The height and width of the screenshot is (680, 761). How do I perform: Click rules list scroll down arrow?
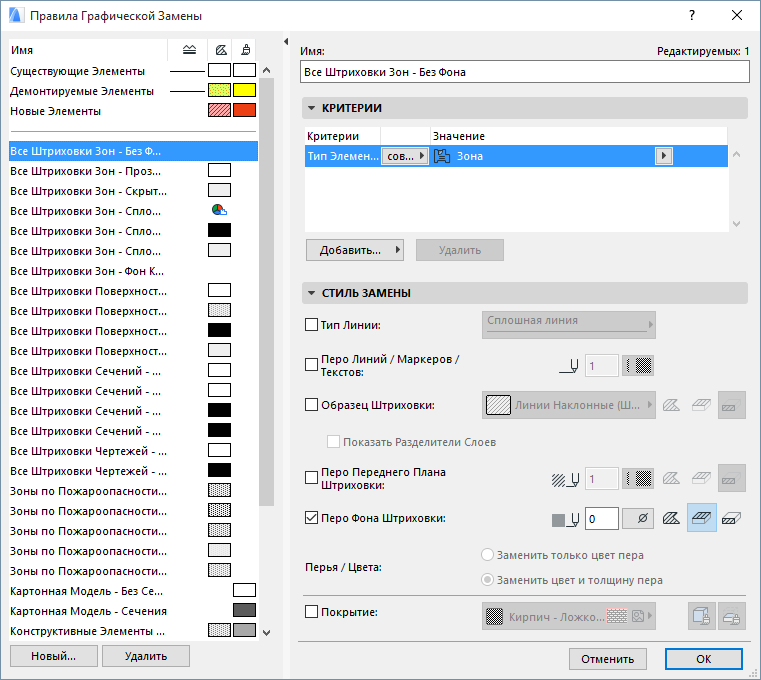coord(266,632)
